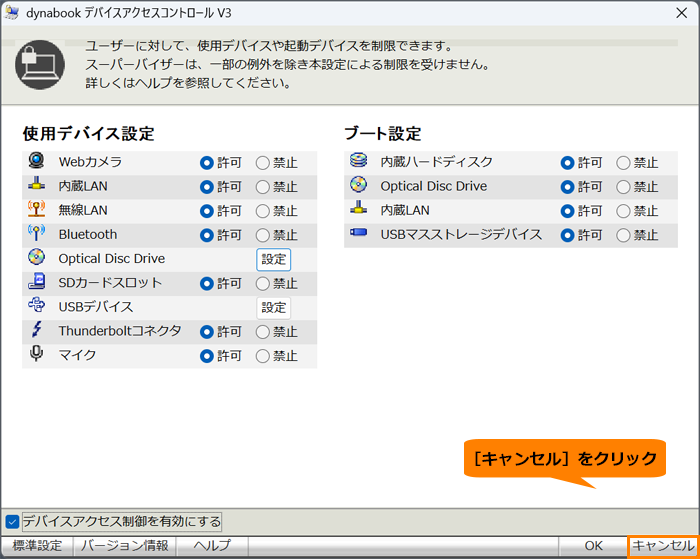
Task: Open 設定 for Optical Disc Drive
Action: [x=274, y=259]
